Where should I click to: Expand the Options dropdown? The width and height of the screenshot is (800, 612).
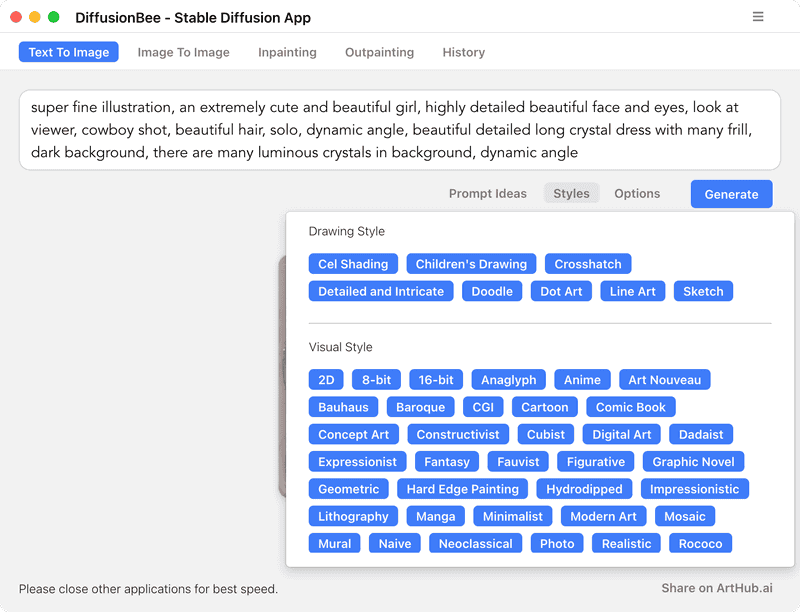tap(637, 194)
